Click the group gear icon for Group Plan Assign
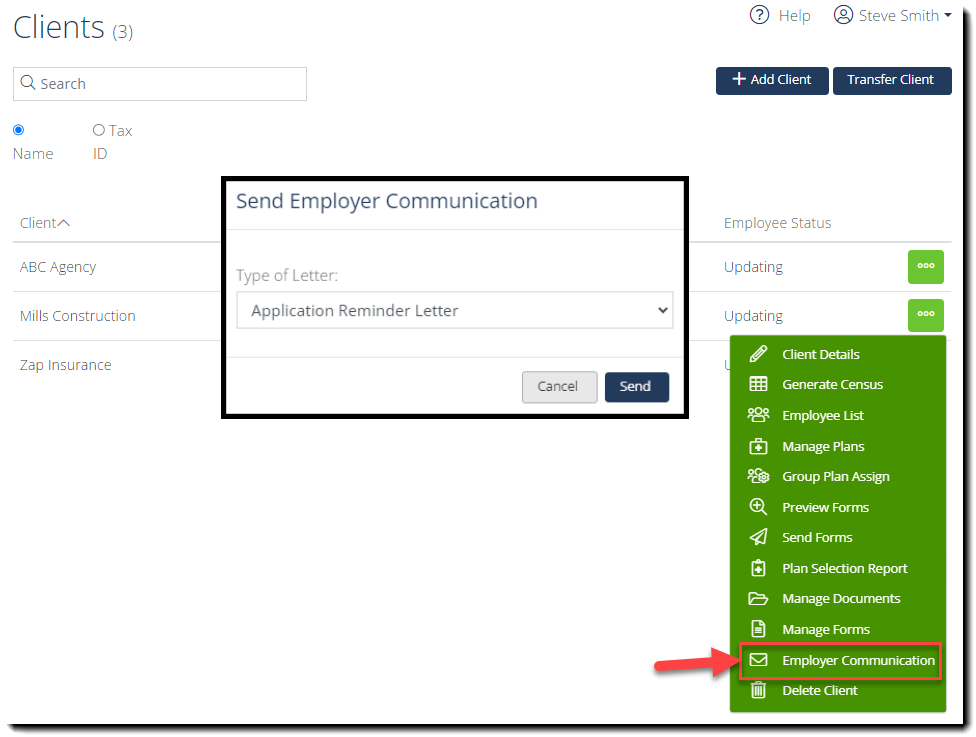Viewport: 976px width, 737px height. 758,476
